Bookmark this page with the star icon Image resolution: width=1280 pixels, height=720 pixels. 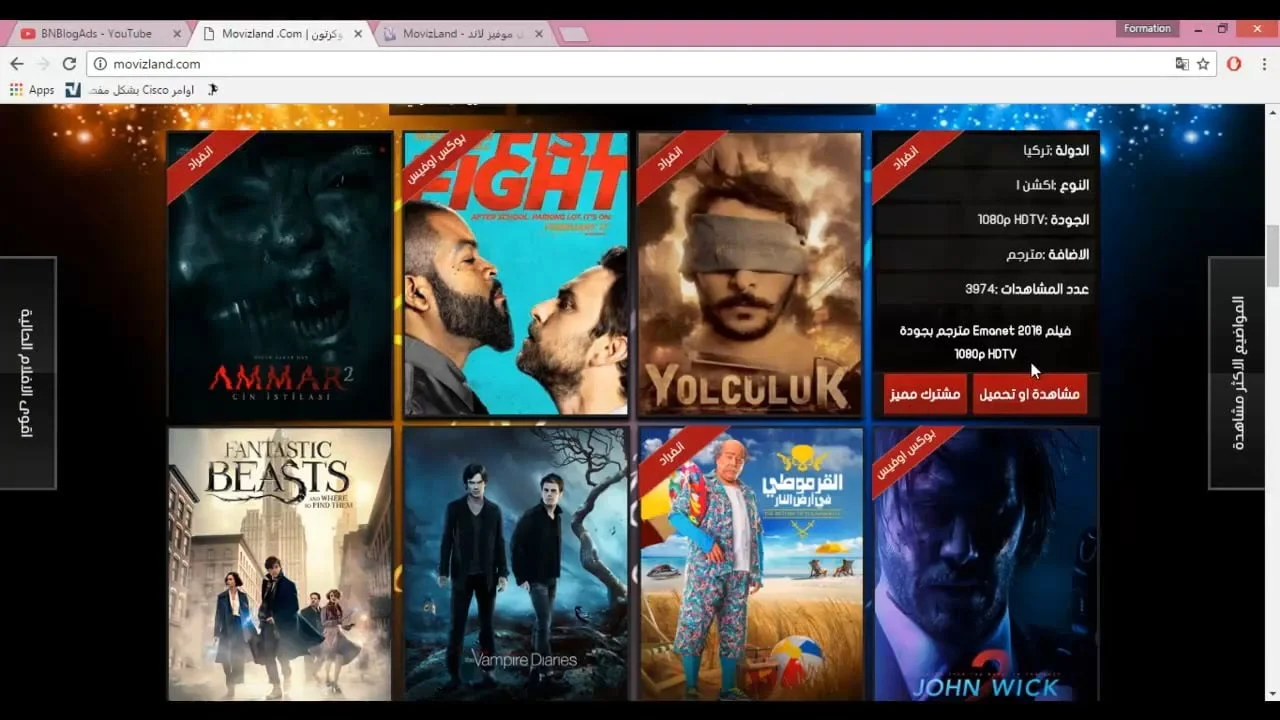pos(1203,63)
